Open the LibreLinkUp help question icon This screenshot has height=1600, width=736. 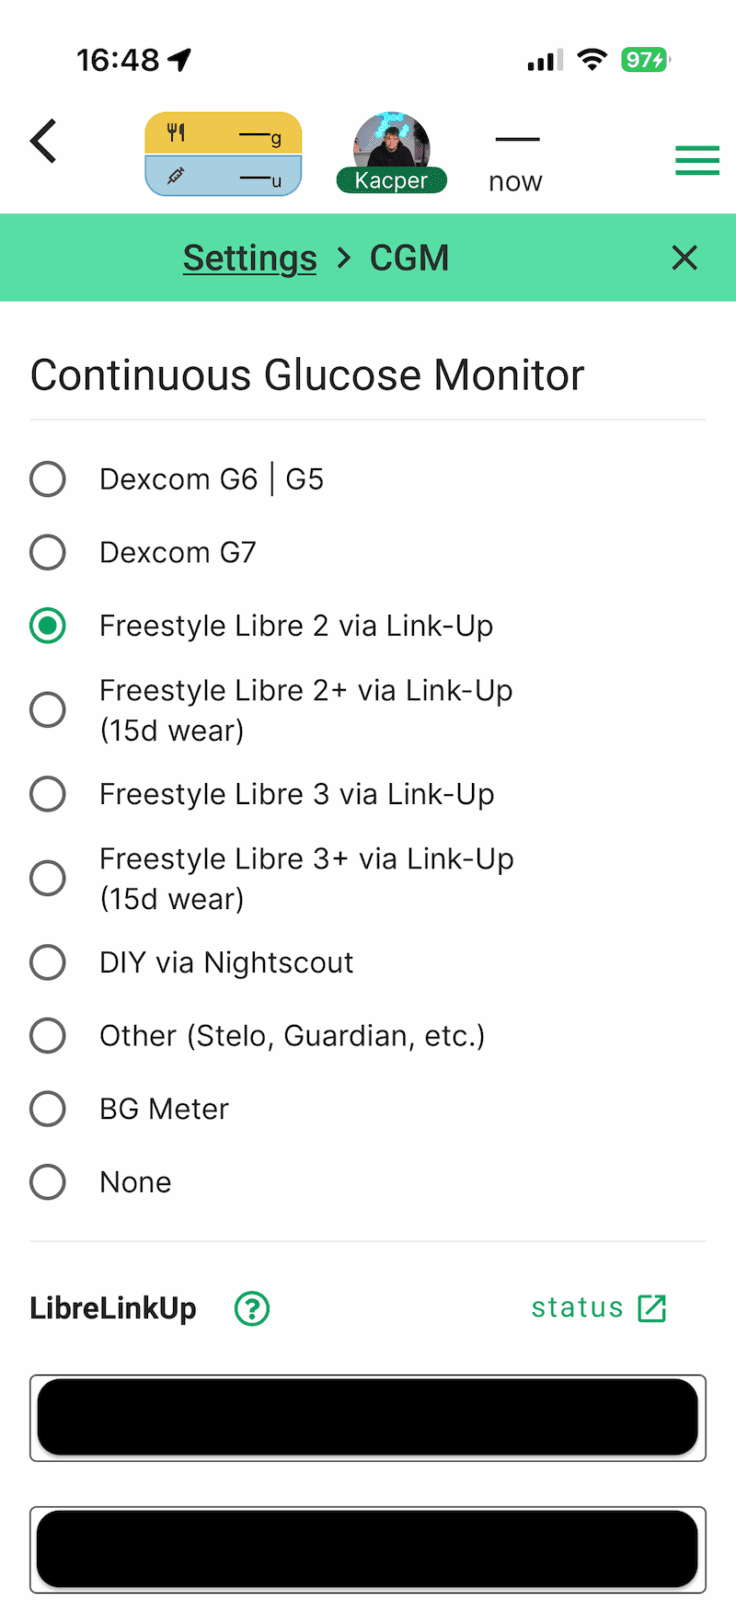click(252, 1308)
